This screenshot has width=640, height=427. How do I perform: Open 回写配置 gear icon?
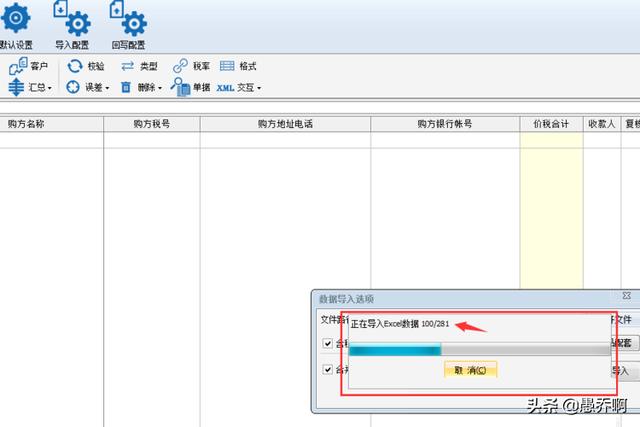[128, 18]
